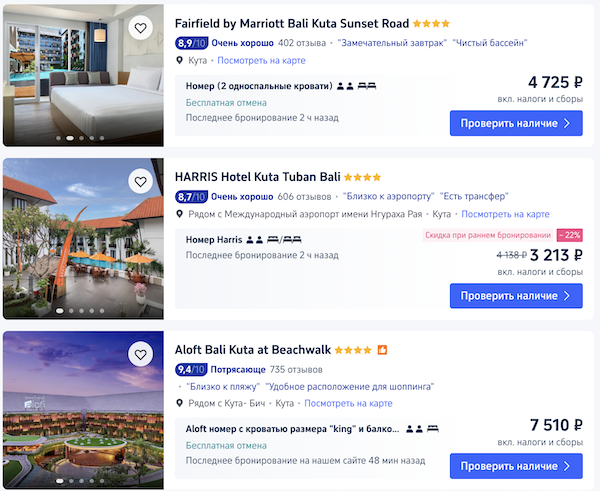Favorite the Fairfield by Marriott hotel heart icon
The image size is (600, 491).
141,28
